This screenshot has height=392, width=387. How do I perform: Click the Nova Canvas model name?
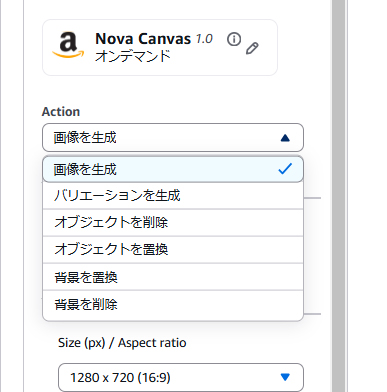tap(143, 39)
